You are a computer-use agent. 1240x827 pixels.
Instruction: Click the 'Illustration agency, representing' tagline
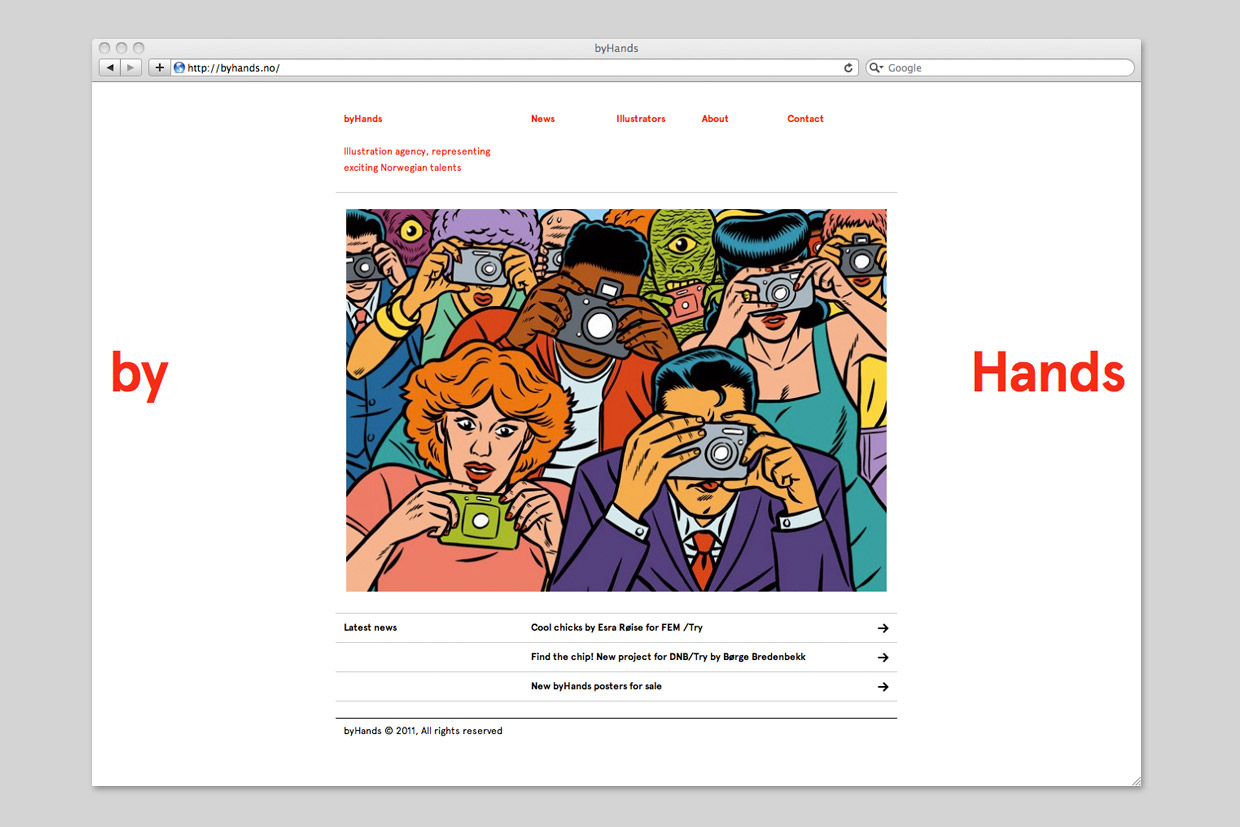pyautogui.click(x=417, y=152)
